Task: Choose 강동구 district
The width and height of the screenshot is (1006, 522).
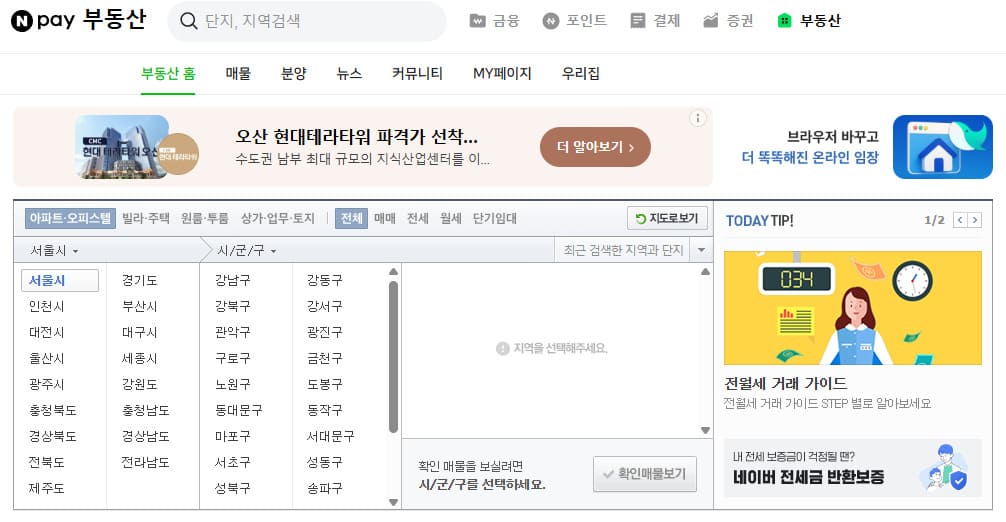Action: coord(325,280)
